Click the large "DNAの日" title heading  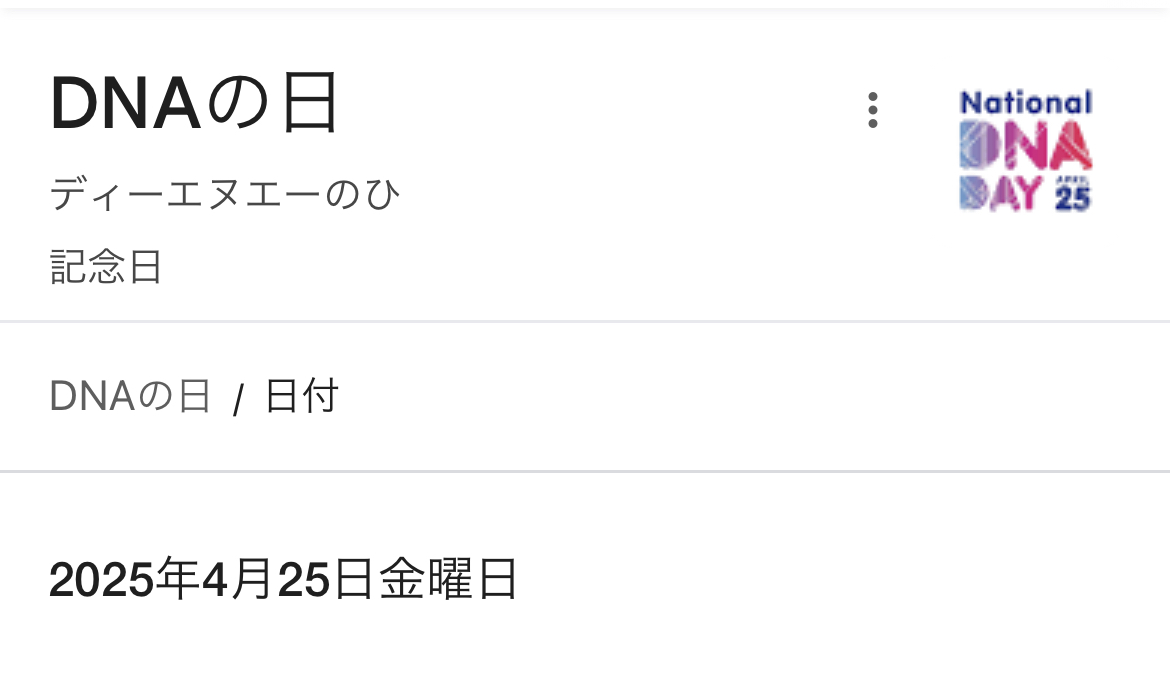[x=195, y=103]
